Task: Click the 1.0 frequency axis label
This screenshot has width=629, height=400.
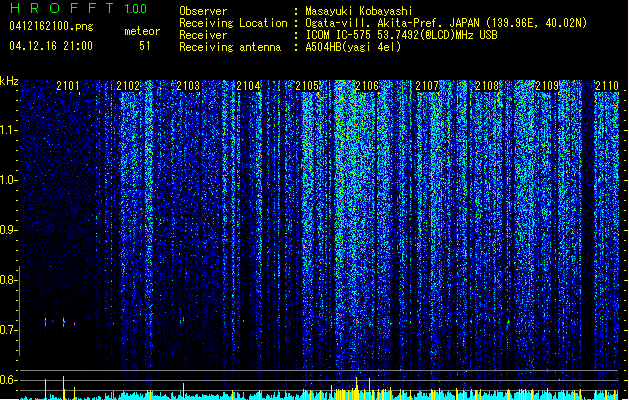Action: coord(9,180)
